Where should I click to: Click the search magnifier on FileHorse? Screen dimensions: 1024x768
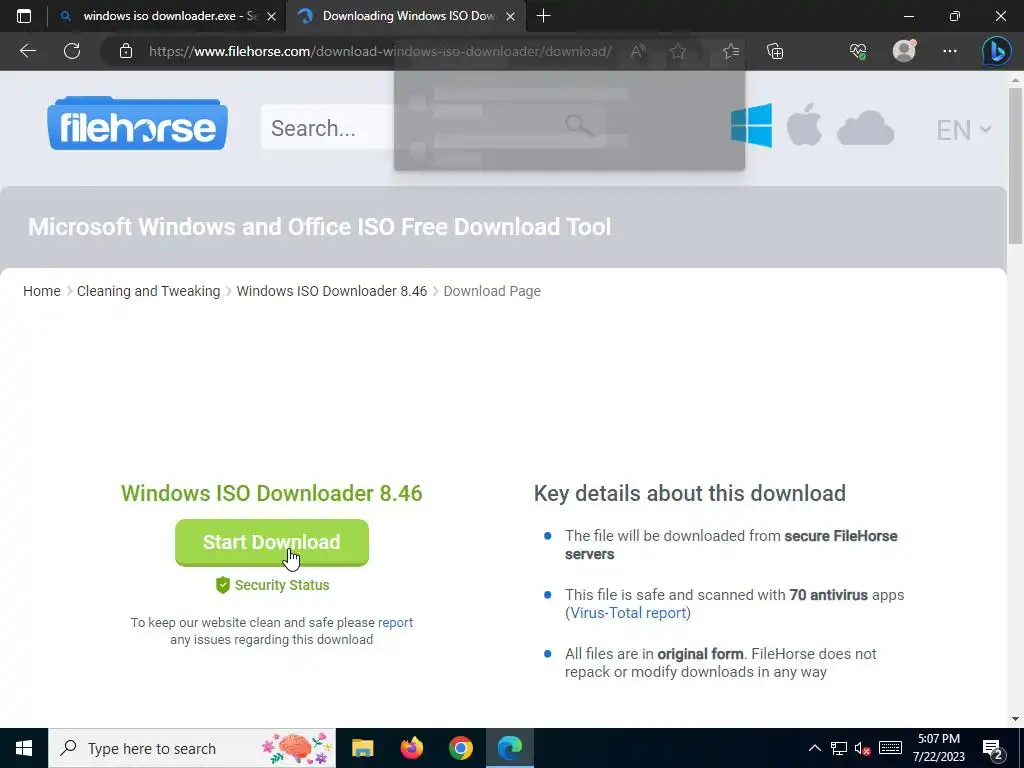579,125
